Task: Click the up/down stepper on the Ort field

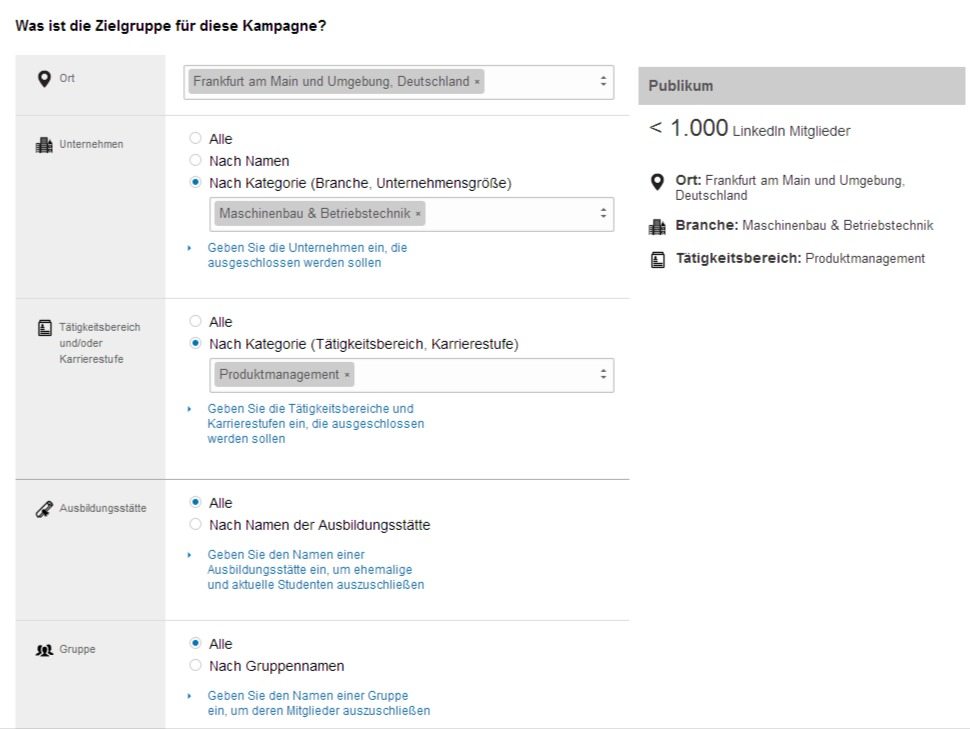Action: (603, 81)
